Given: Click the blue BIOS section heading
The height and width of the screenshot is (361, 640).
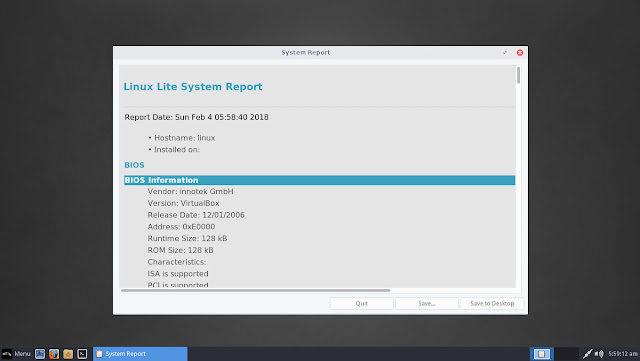Looking at the screenshot, I should (x=134, y=165).
